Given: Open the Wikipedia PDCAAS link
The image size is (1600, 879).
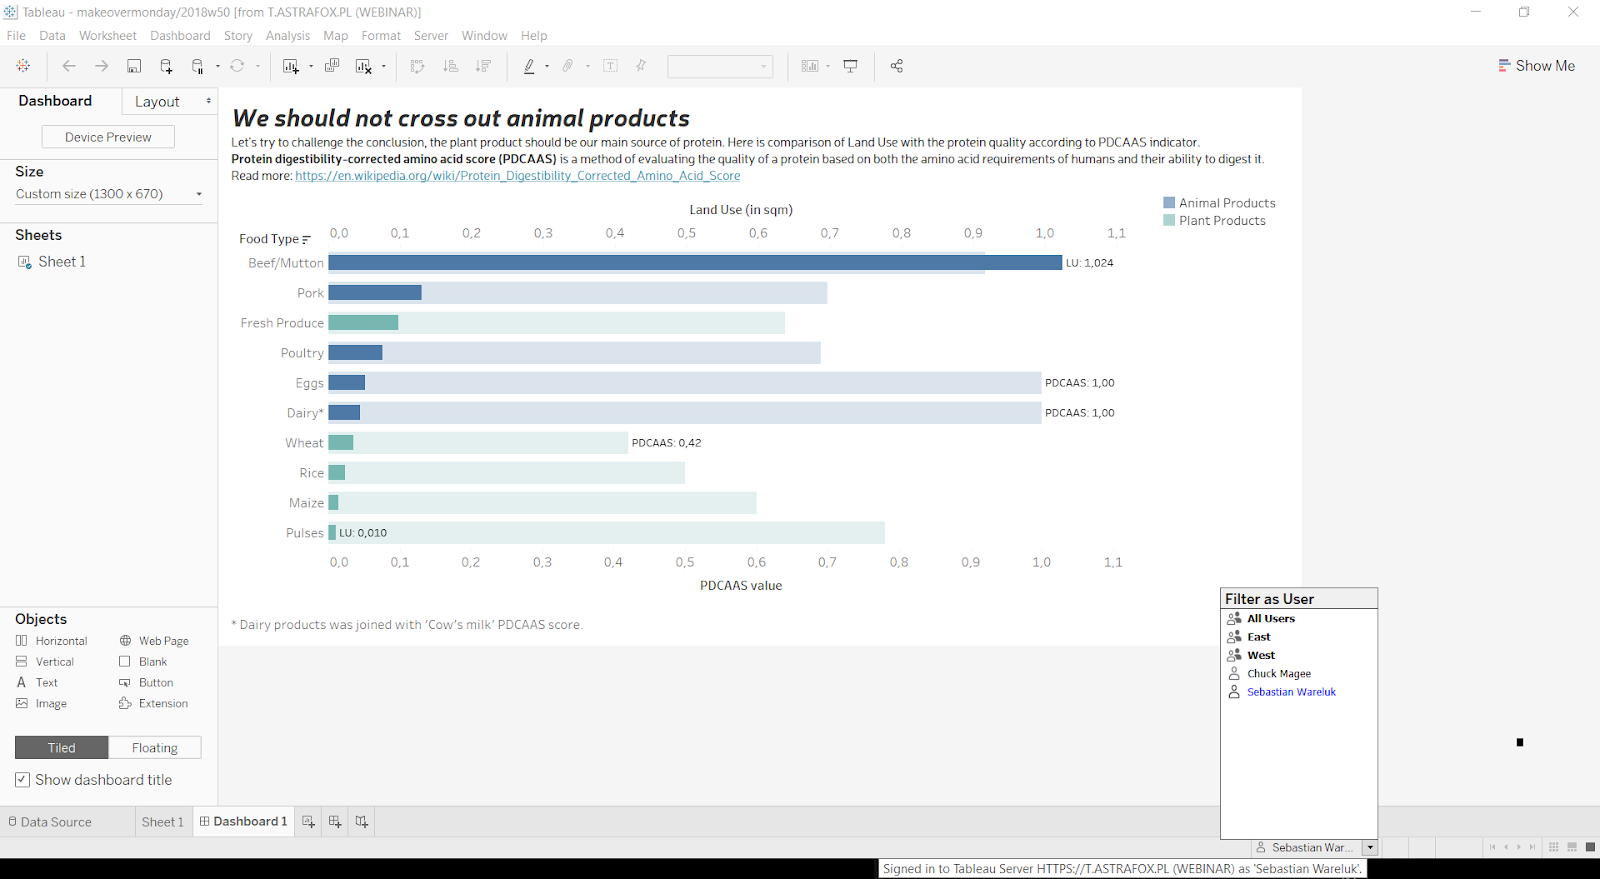Looking at the screenshot, I should click(517, 176).
